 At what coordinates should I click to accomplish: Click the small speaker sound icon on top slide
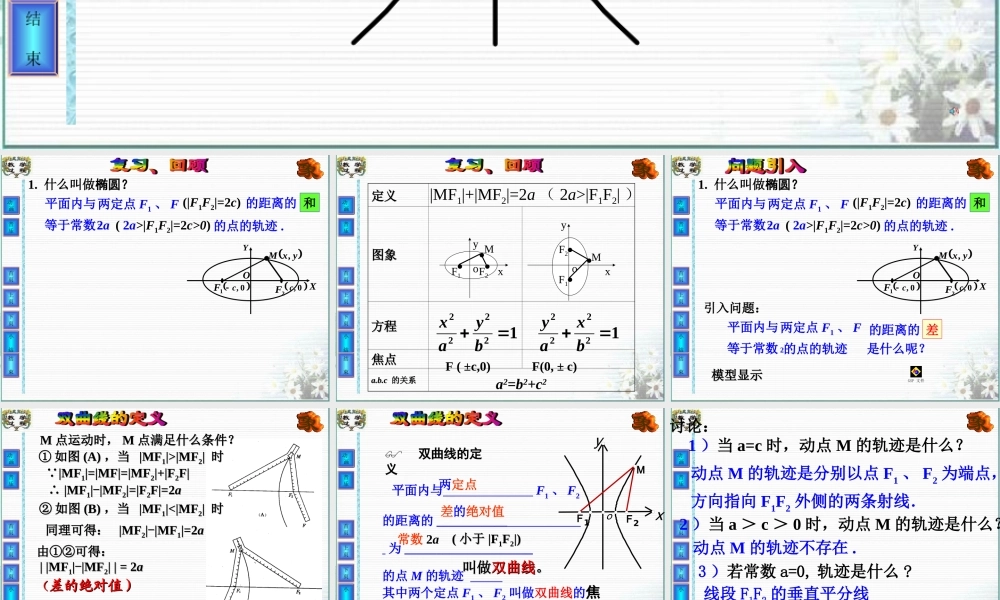954,111
